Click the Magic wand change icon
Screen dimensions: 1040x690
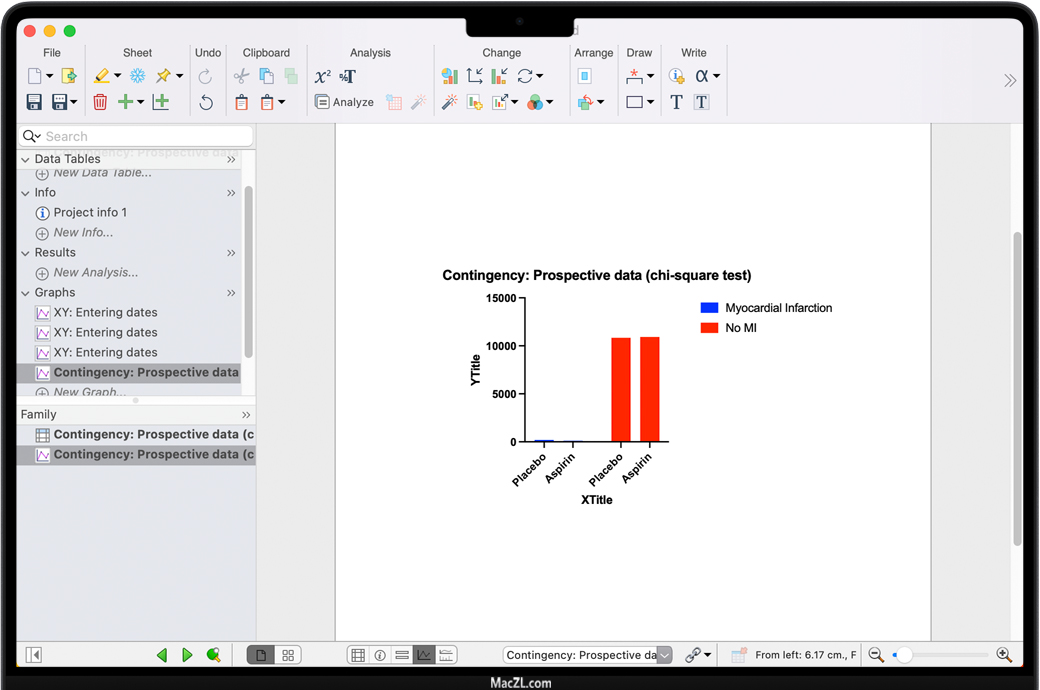tap(449, 102)
